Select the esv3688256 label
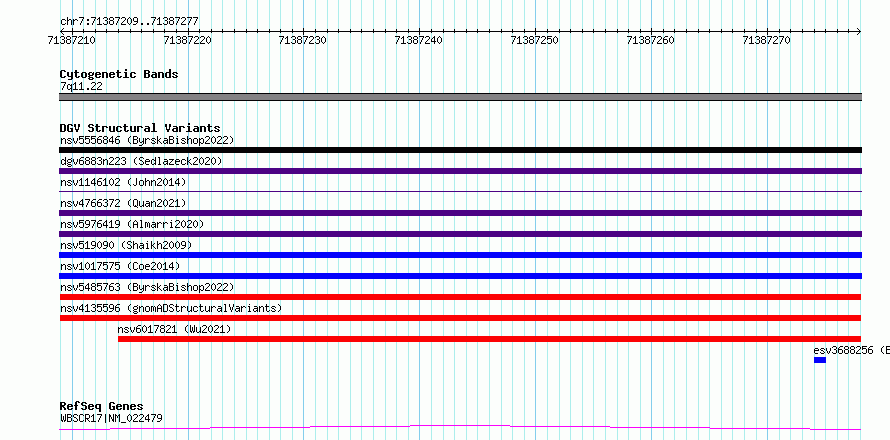Viewport: 890px width, 440px height. pyautogui.click(x=851, y=350)
